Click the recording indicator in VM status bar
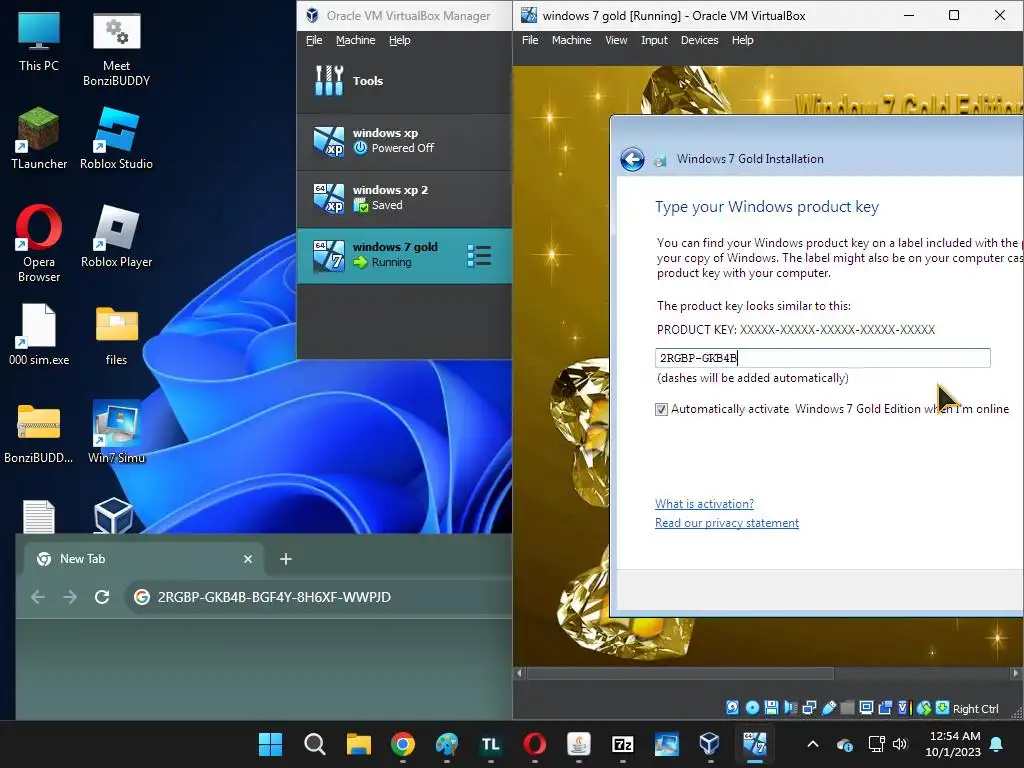1024x768 pixels. [886, 708]
